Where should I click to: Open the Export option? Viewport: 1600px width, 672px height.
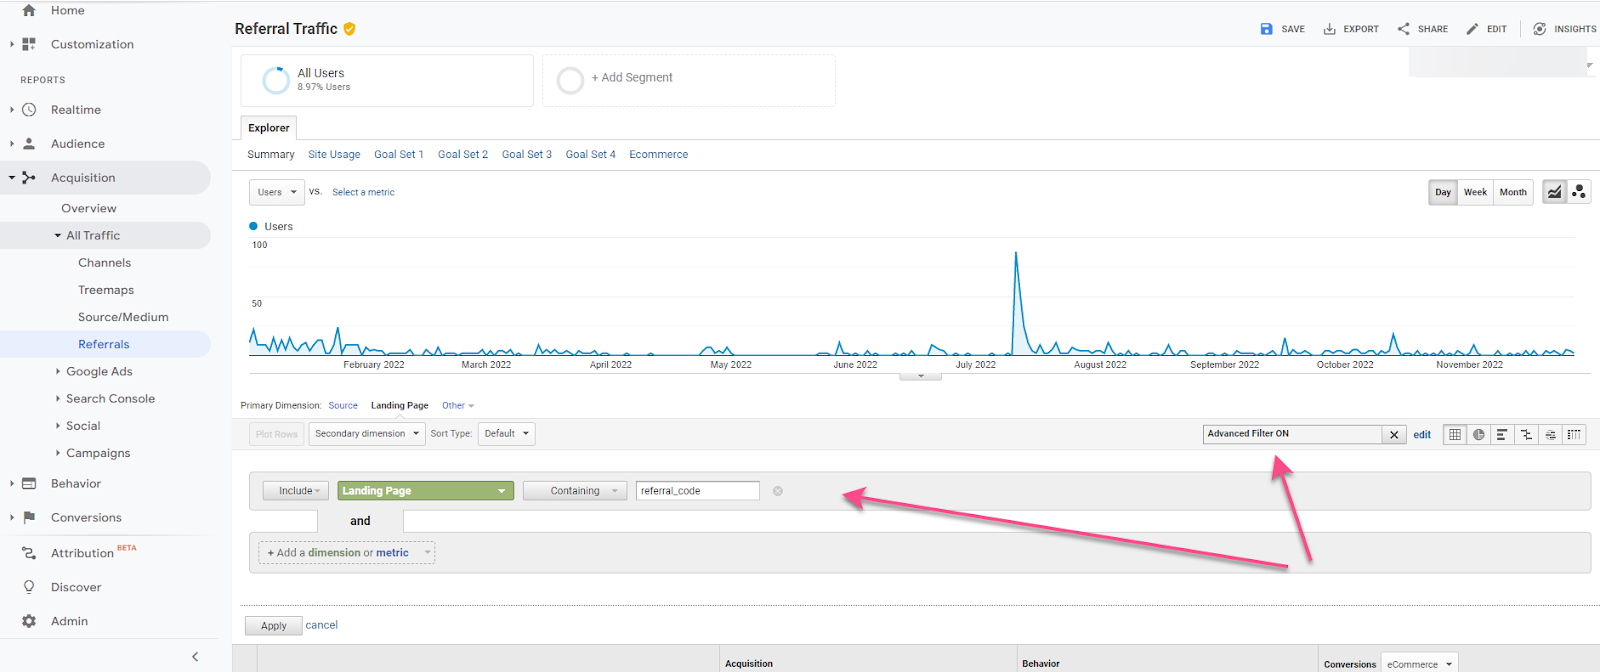click(x=1351, y=29)
